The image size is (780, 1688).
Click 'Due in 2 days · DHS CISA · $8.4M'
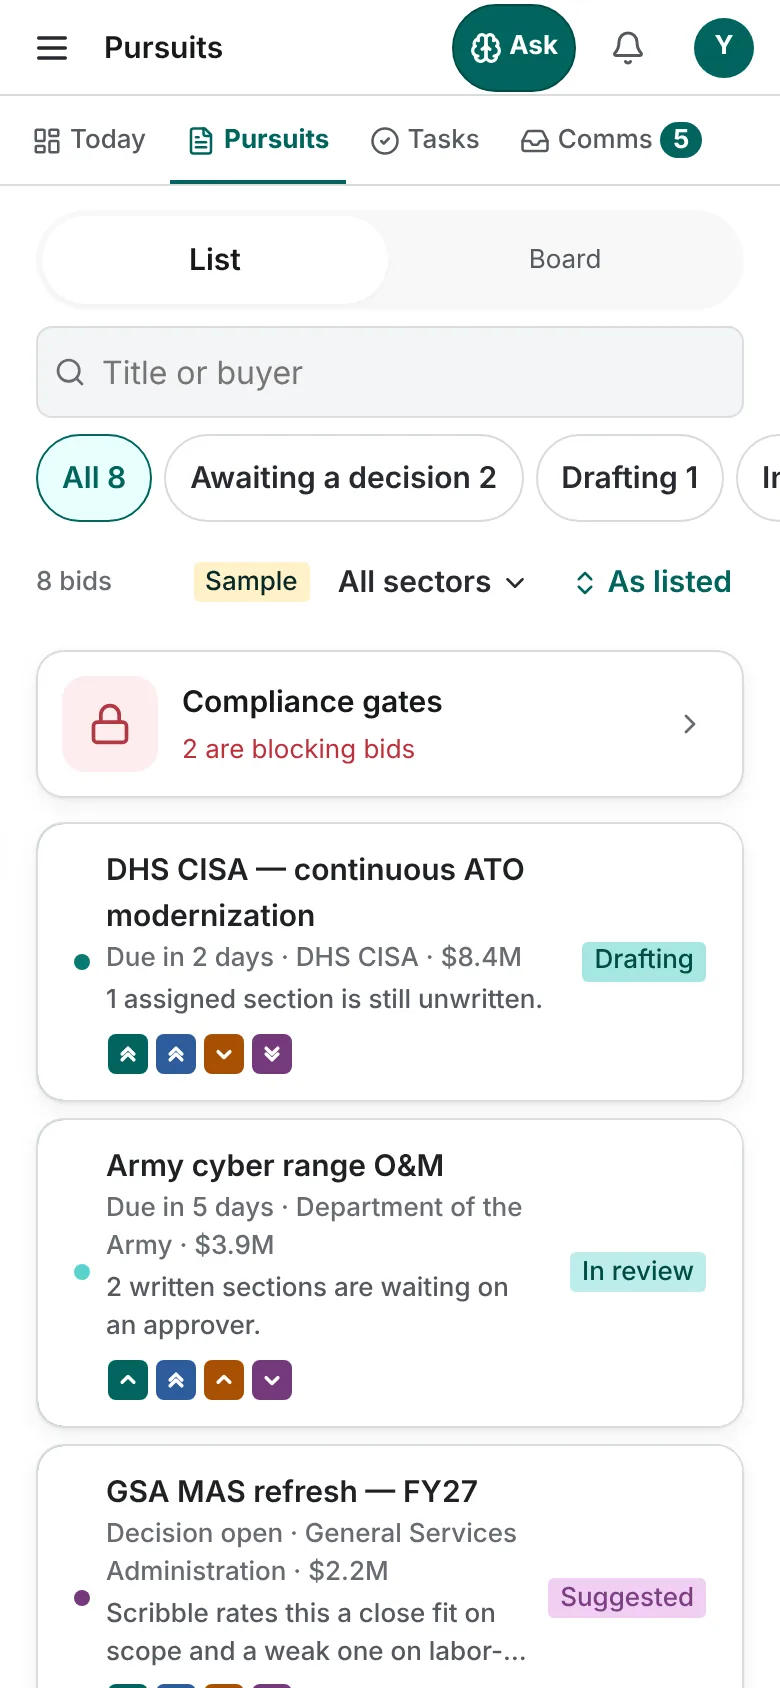(x=314, y=957)
